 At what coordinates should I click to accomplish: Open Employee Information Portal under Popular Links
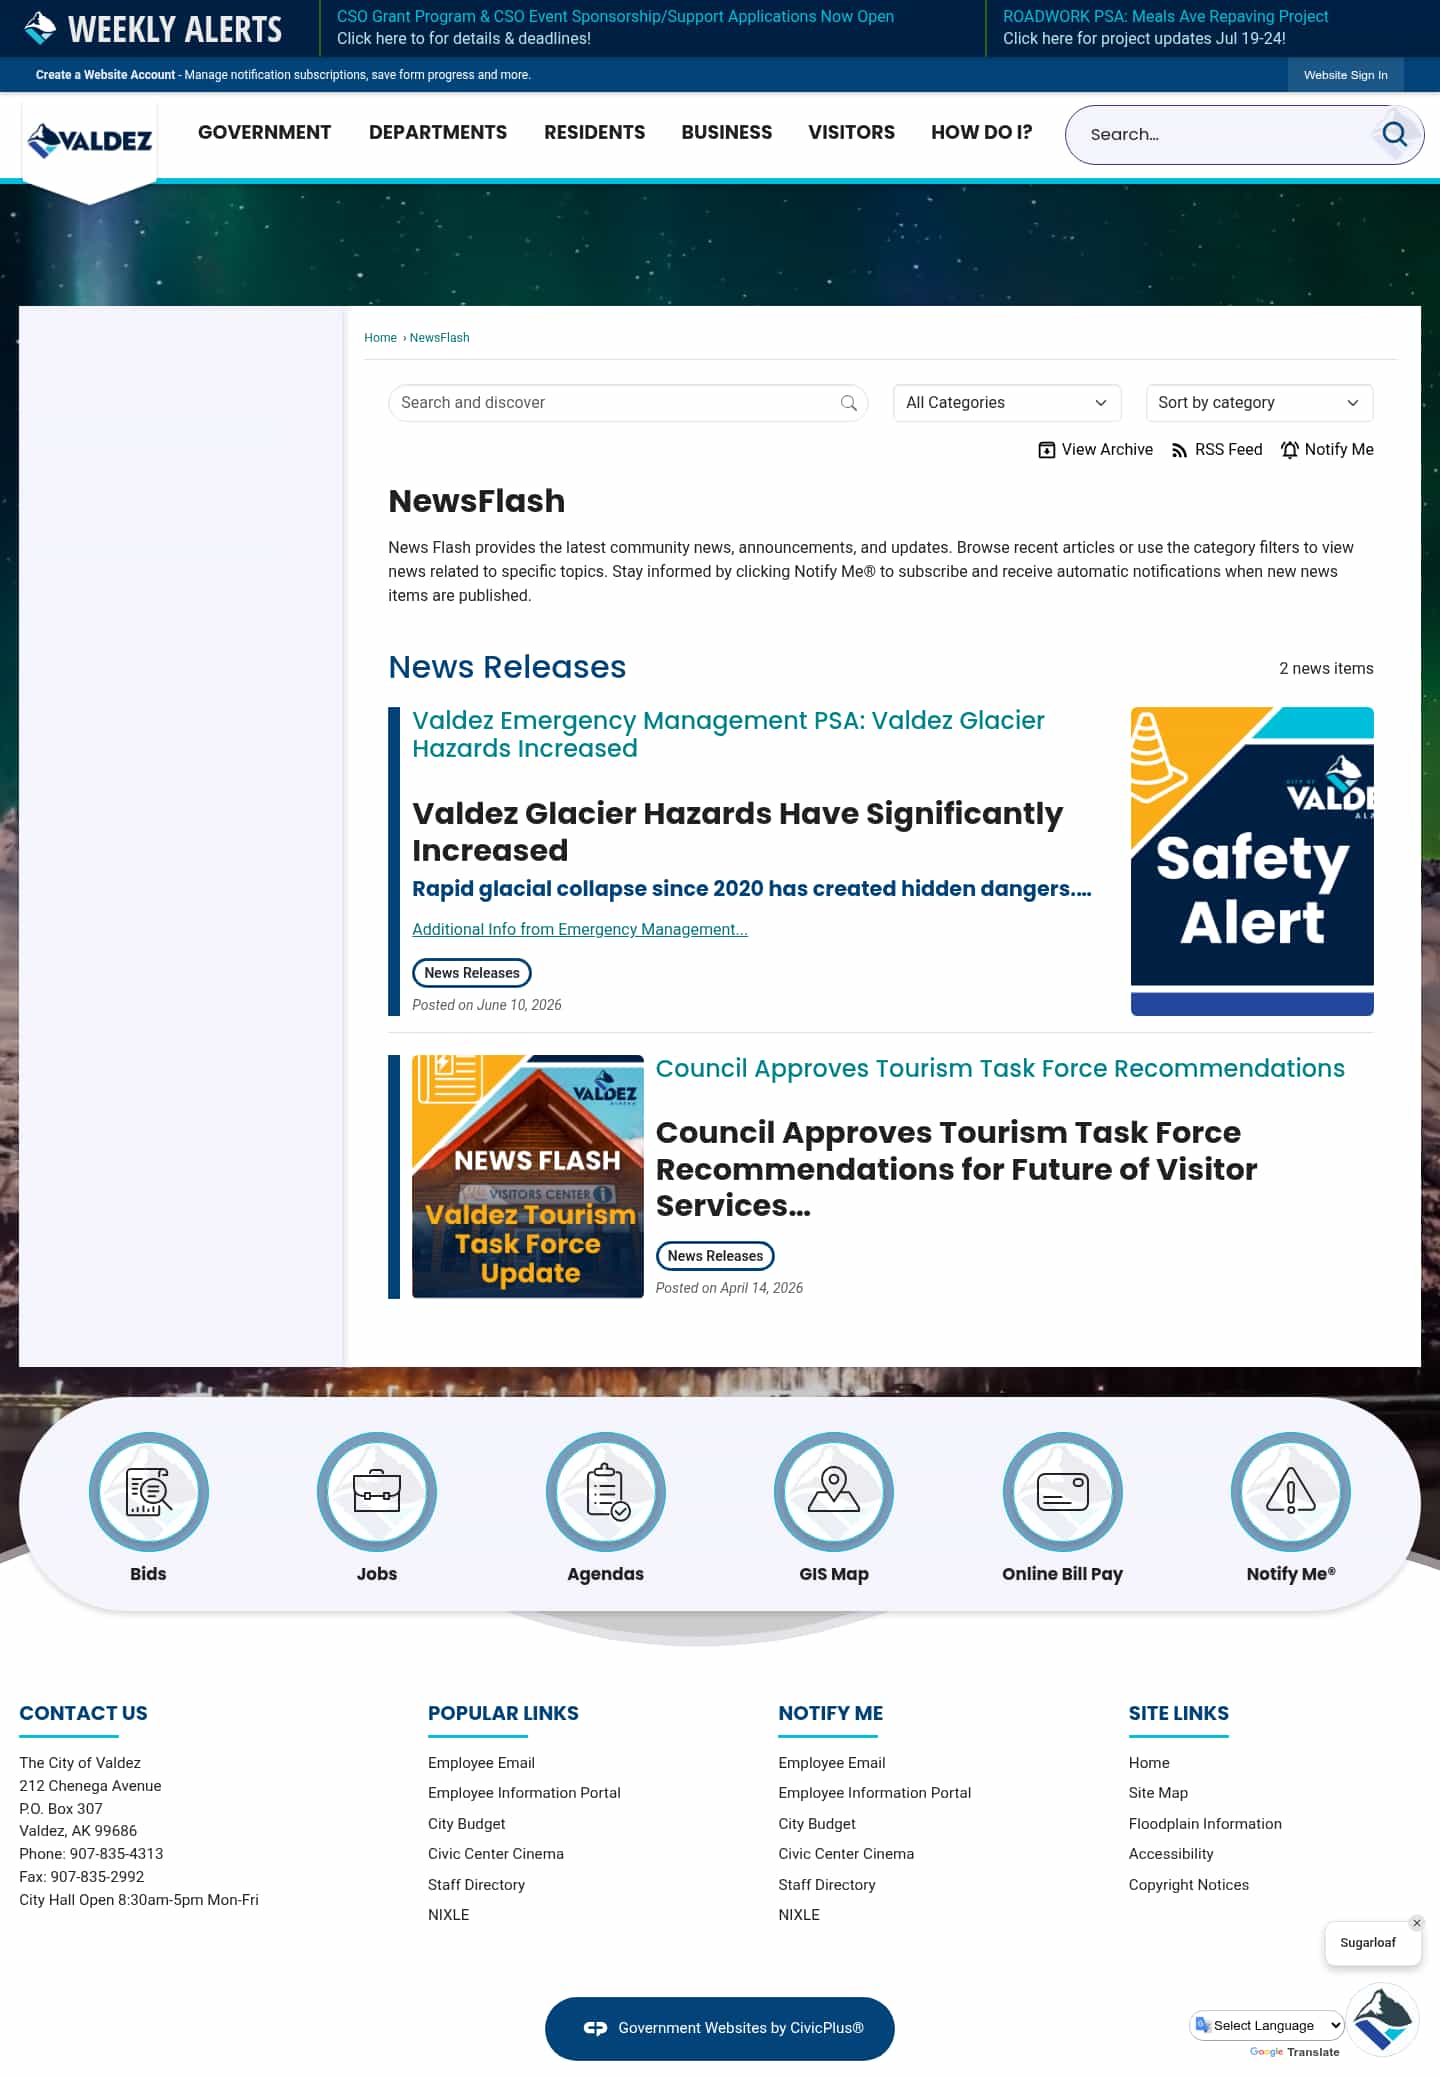[x=524, y=1793]
